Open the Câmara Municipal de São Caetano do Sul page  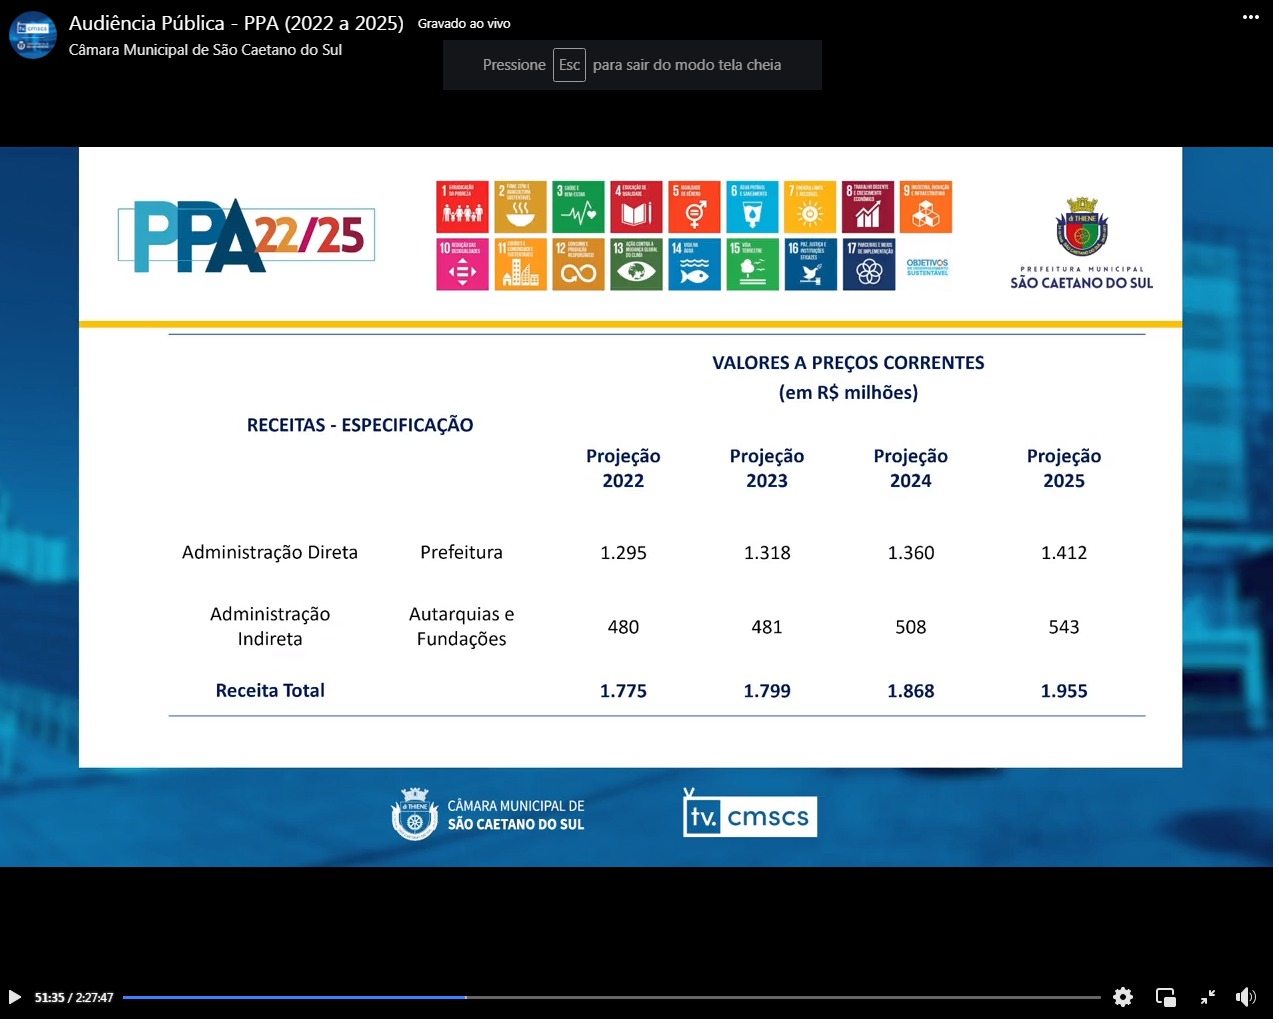205,50
